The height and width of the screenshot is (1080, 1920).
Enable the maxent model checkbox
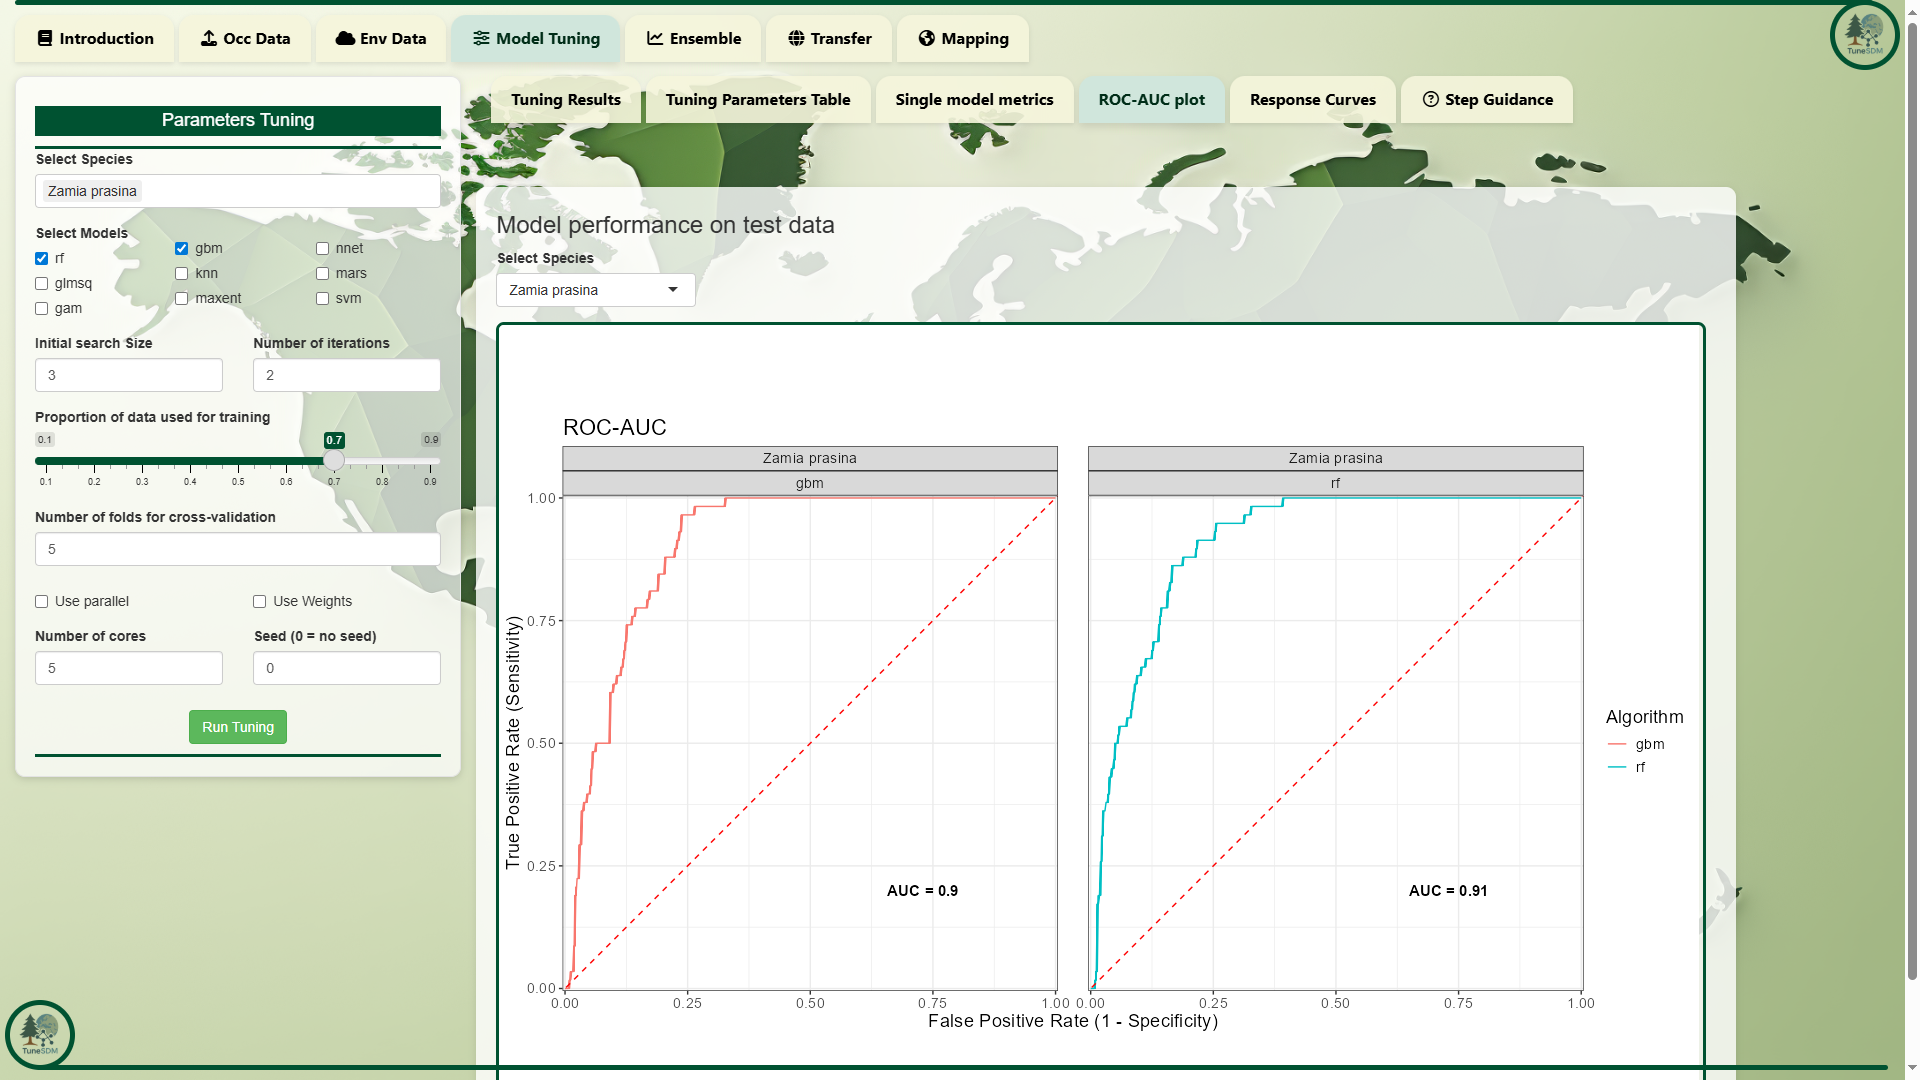click(182, 299)
